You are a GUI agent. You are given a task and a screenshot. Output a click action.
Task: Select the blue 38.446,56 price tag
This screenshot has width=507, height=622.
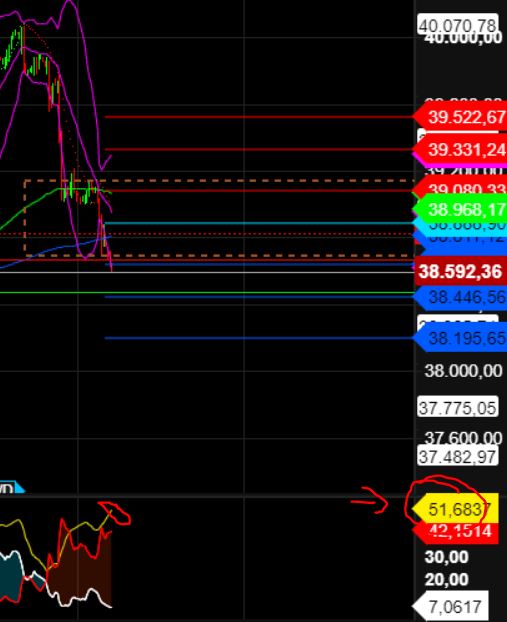(x=460, y=297)
